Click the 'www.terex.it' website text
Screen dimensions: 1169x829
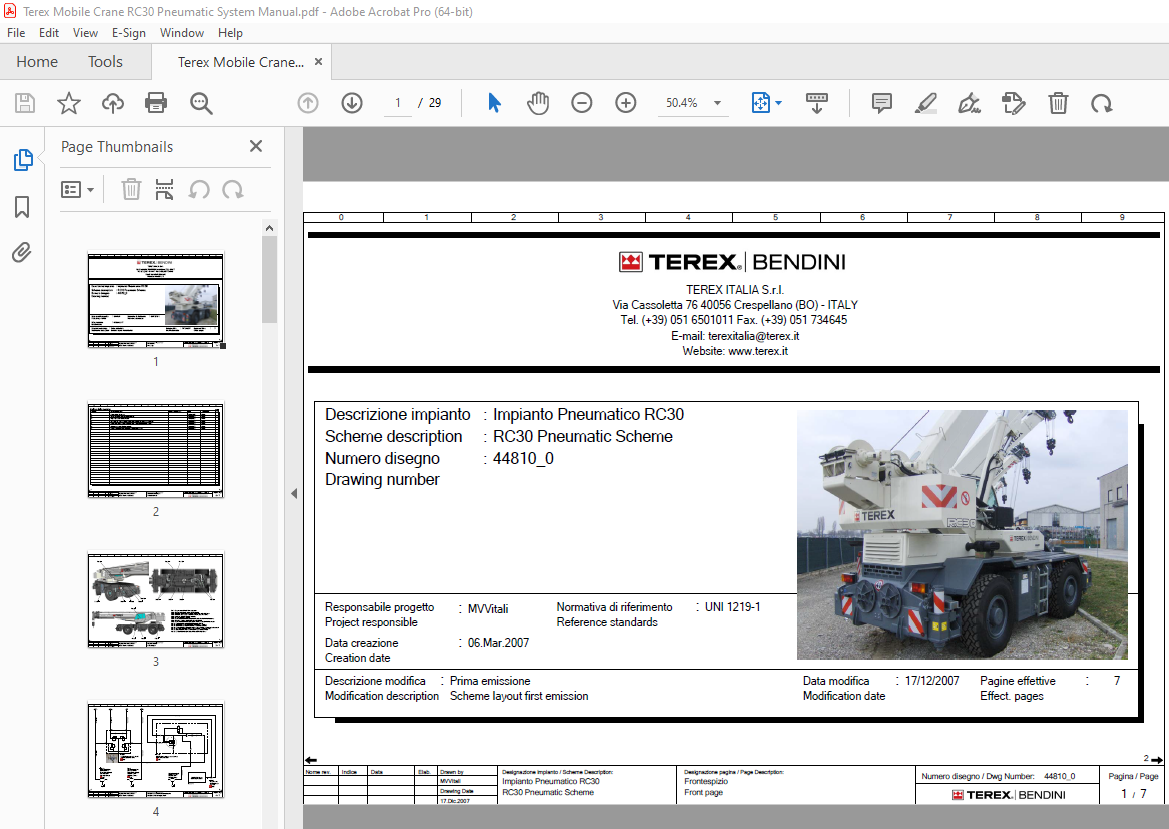click(x=757, y=351)
